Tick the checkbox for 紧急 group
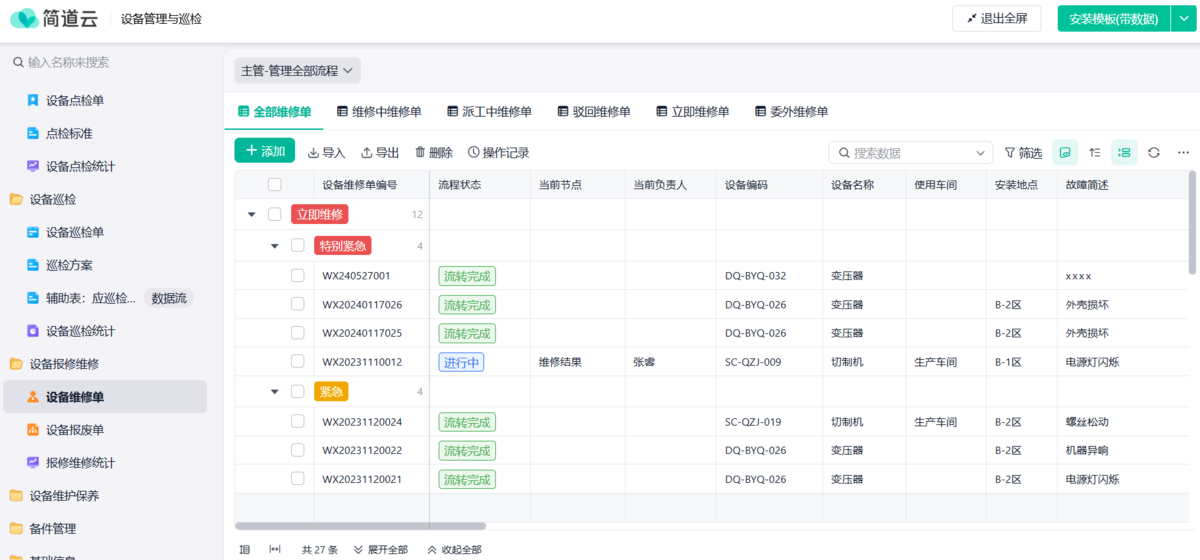Screen dimensions: 1200x560 [297, 391]
